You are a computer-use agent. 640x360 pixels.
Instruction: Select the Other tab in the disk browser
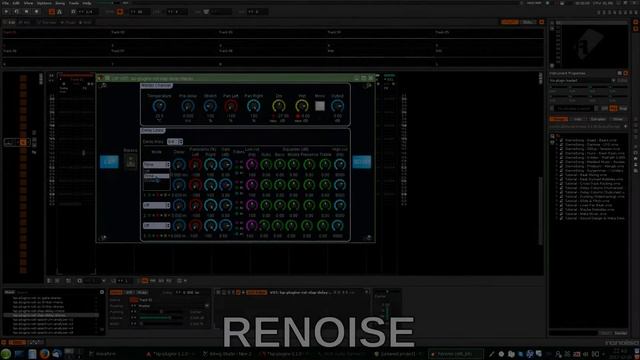click(618, 119)
